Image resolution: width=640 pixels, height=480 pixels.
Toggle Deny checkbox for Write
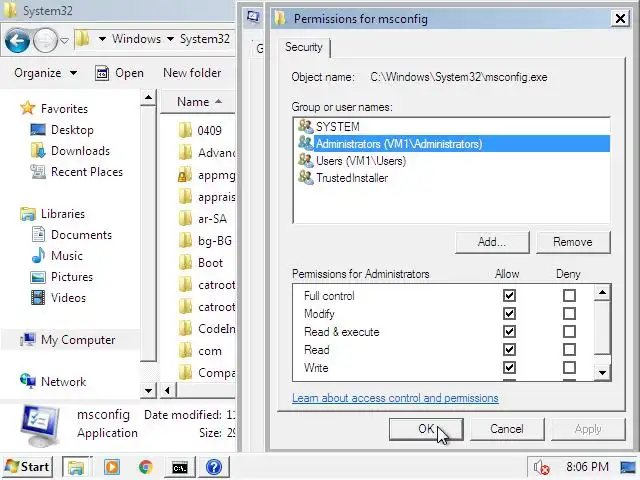tap(569, 367)
